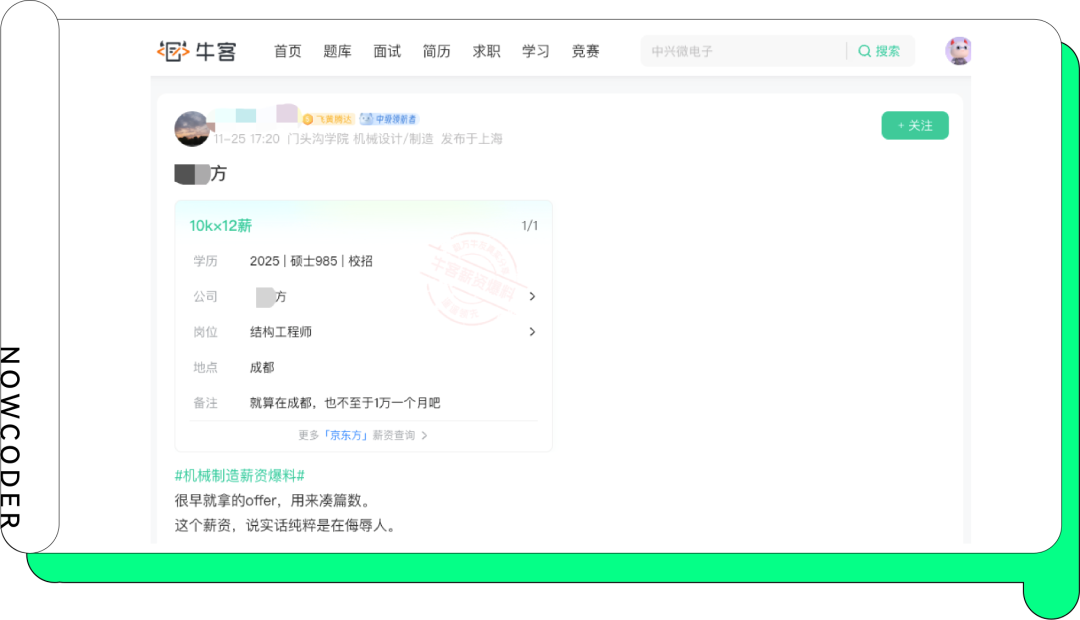Open the 简历 navigation item

pyautogui.click(x=436, y=51)
